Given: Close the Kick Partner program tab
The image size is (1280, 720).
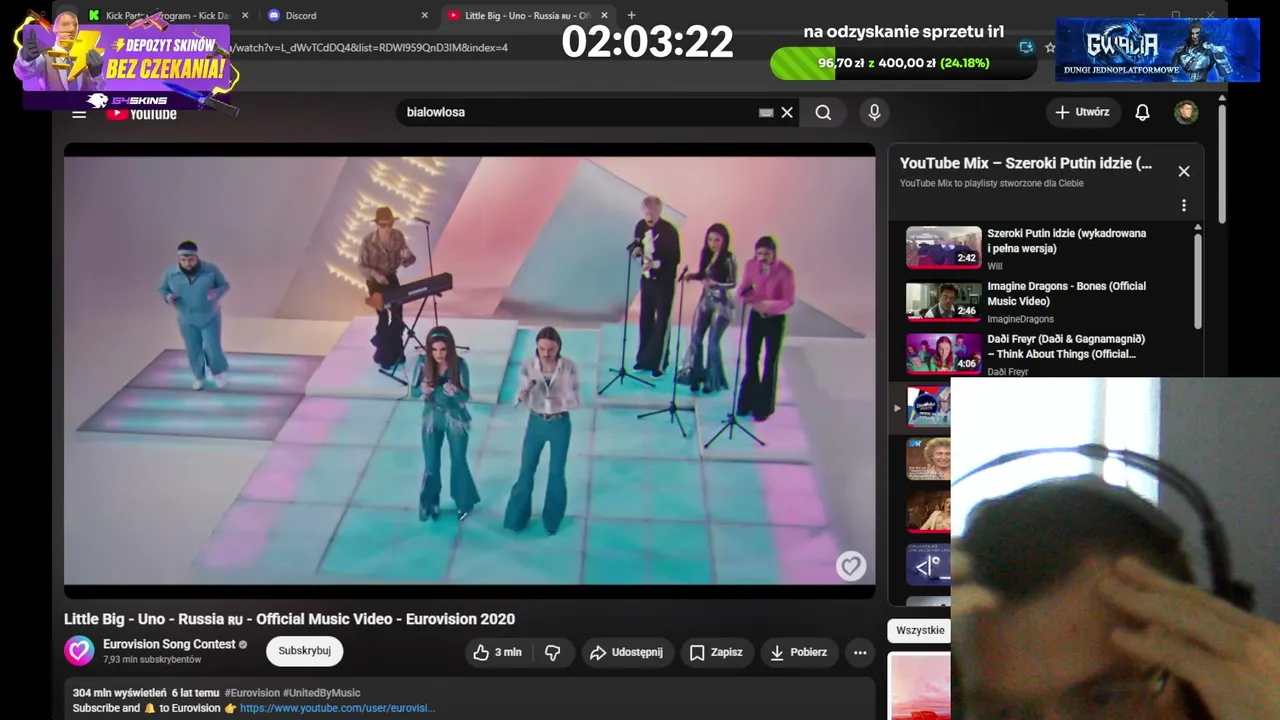Looking at the screenshot, I should click(x=245, y=16).
